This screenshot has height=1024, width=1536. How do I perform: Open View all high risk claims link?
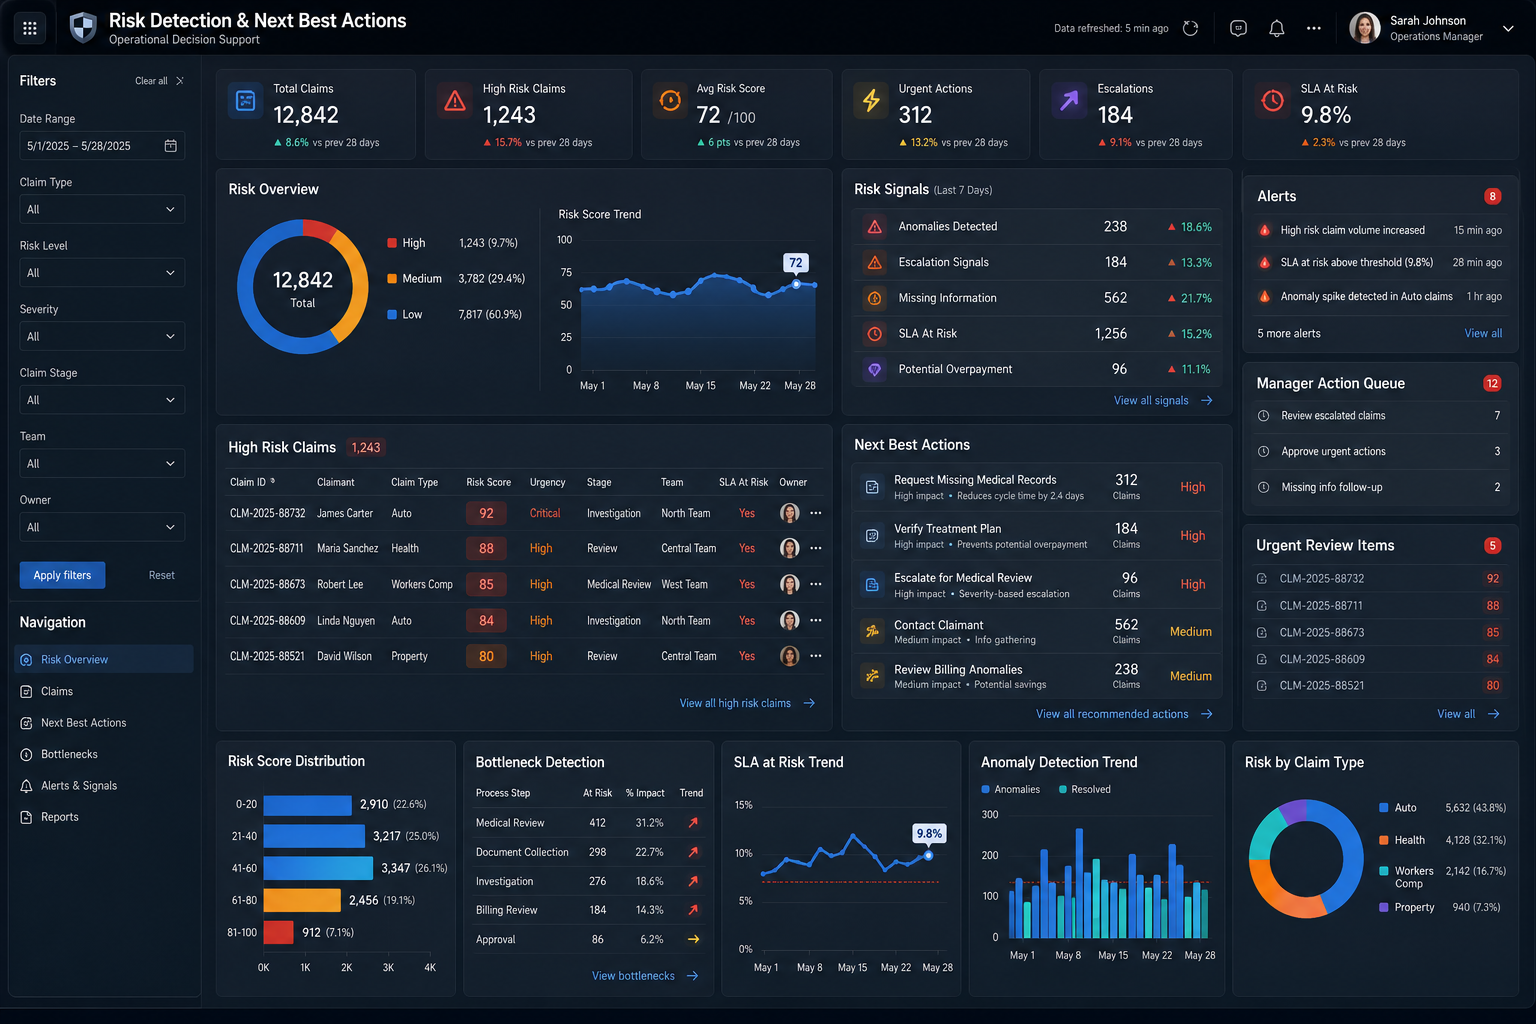click(747, 703)
